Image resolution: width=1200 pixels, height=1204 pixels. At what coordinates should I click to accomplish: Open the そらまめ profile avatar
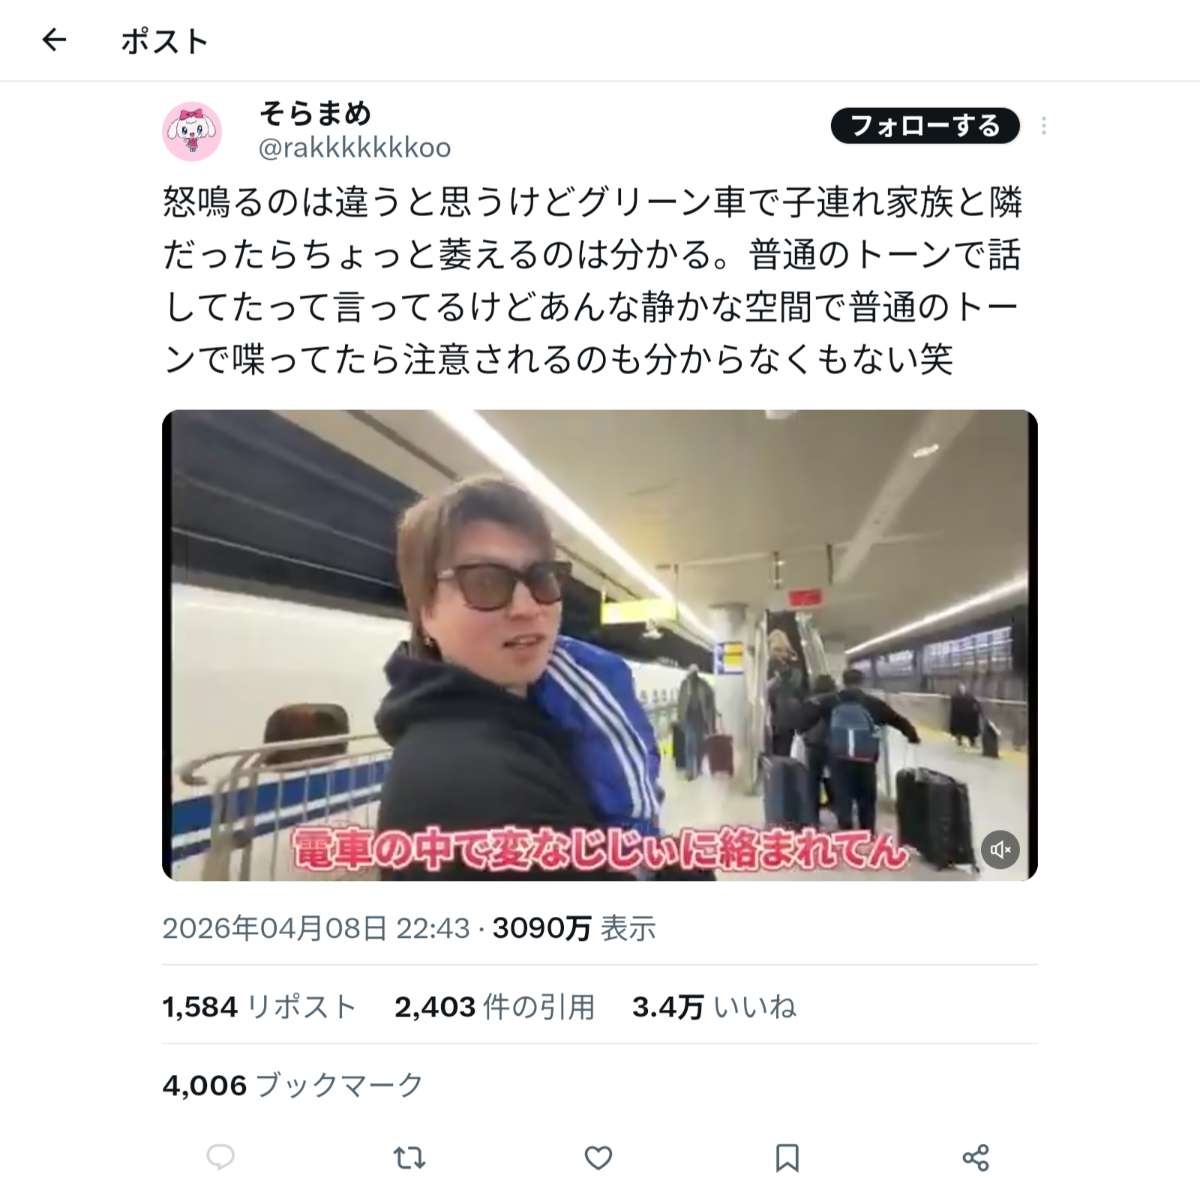coord(192,130)
